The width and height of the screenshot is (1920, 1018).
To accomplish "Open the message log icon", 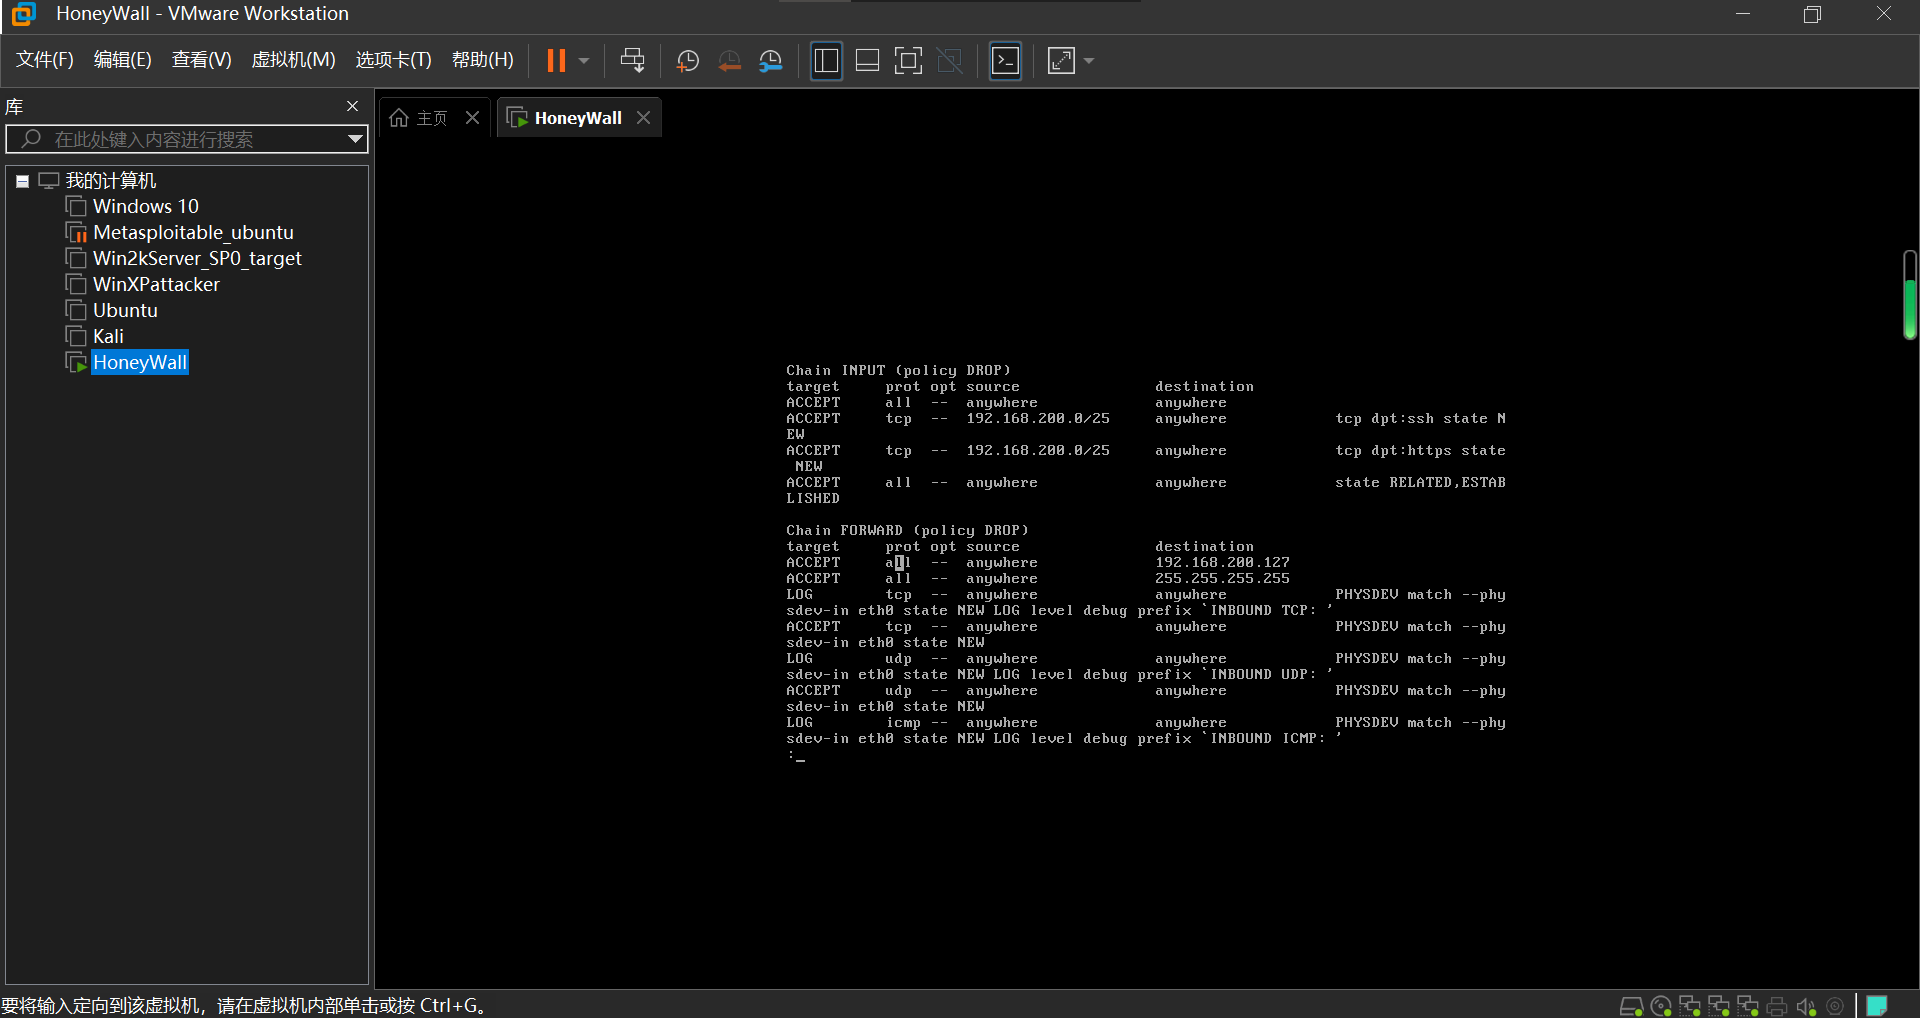I will click(1877, 1006).
